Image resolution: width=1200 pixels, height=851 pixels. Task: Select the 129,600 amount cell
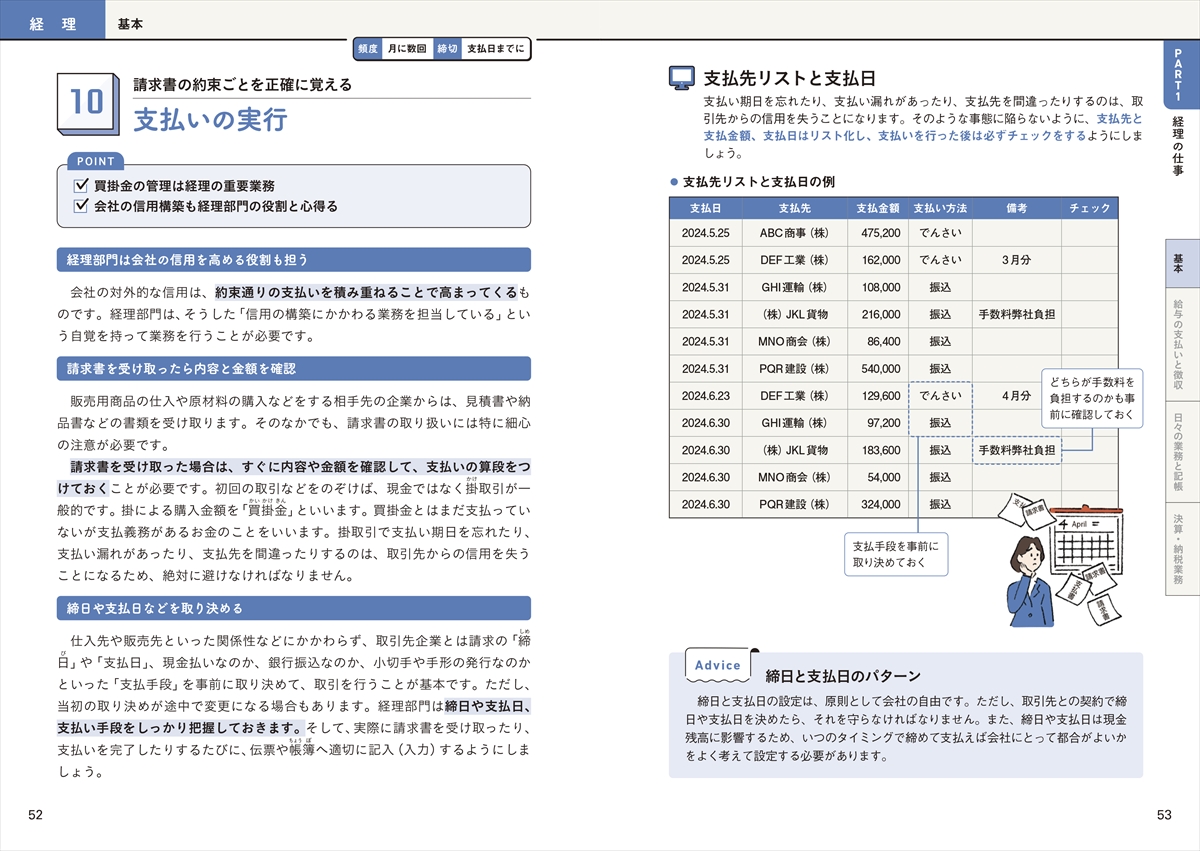pyautogui.click(x=877, y=396)
